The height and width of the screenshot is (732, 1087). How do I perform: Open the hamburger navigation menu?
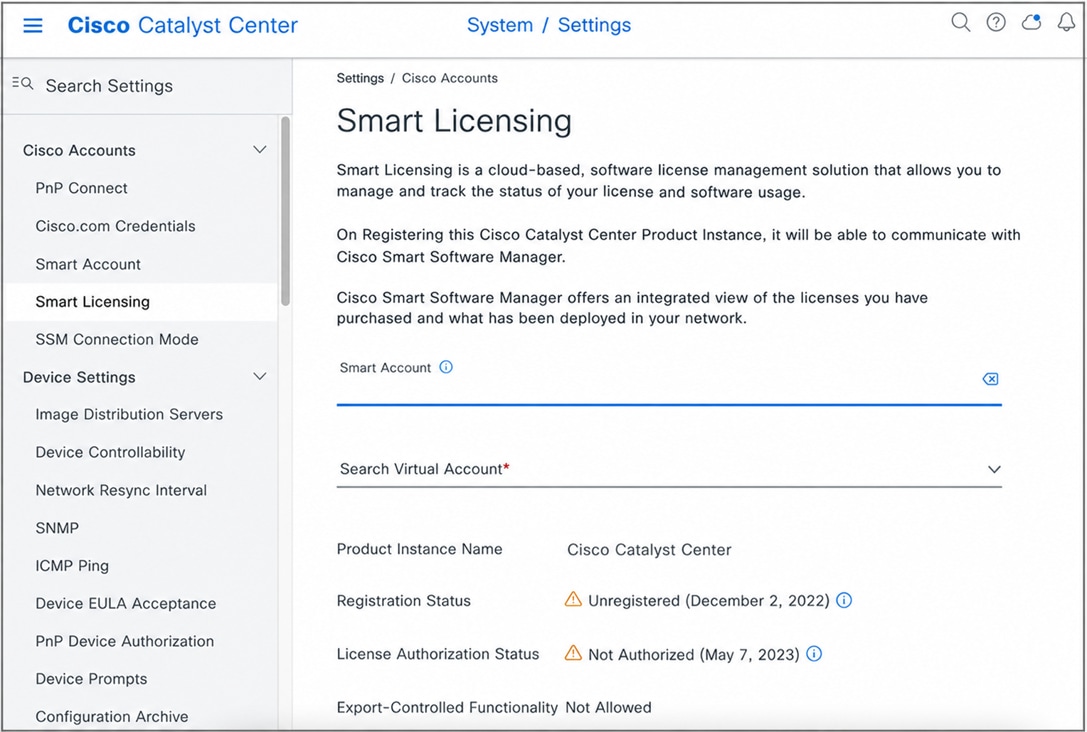tap(33, 26)
